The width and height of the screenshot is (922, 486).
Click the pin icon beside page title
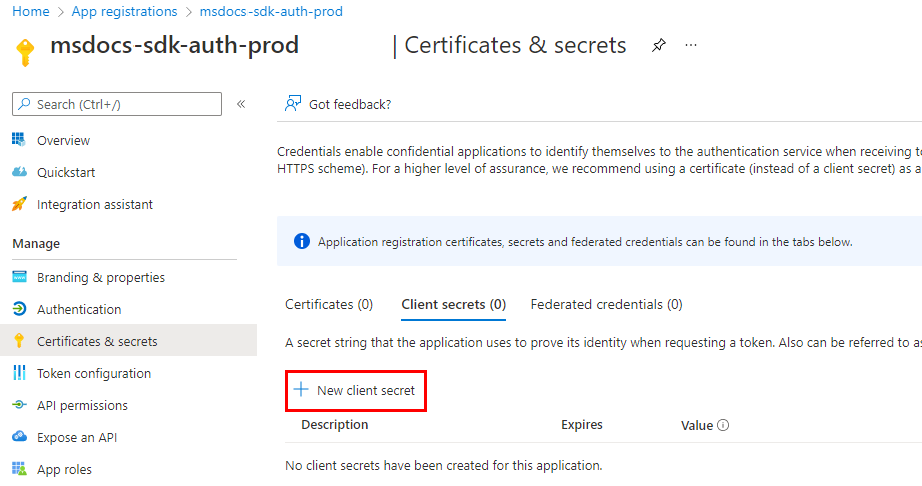click(x=658, y=45)
